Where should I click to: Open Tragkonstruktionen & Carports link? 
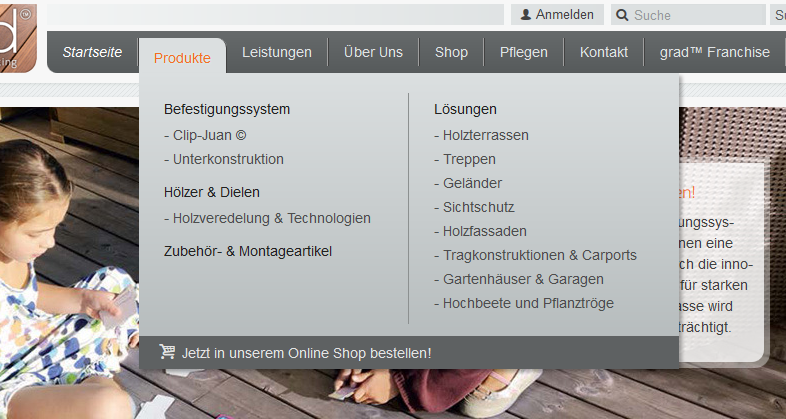(535, 255)
